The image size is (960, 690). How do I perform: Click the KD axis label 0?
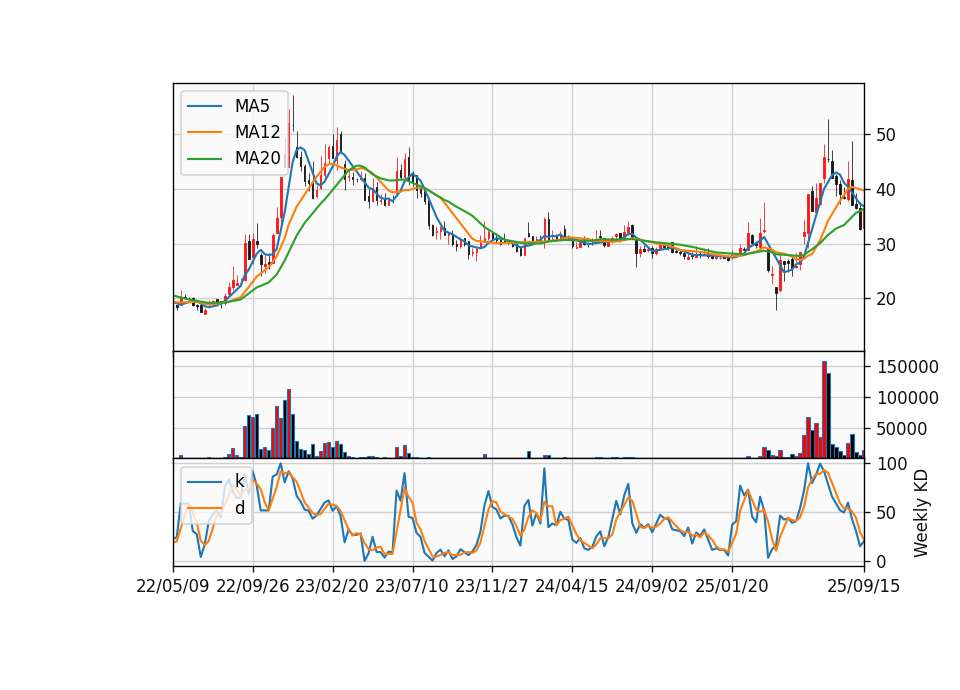tap(881, 561)
